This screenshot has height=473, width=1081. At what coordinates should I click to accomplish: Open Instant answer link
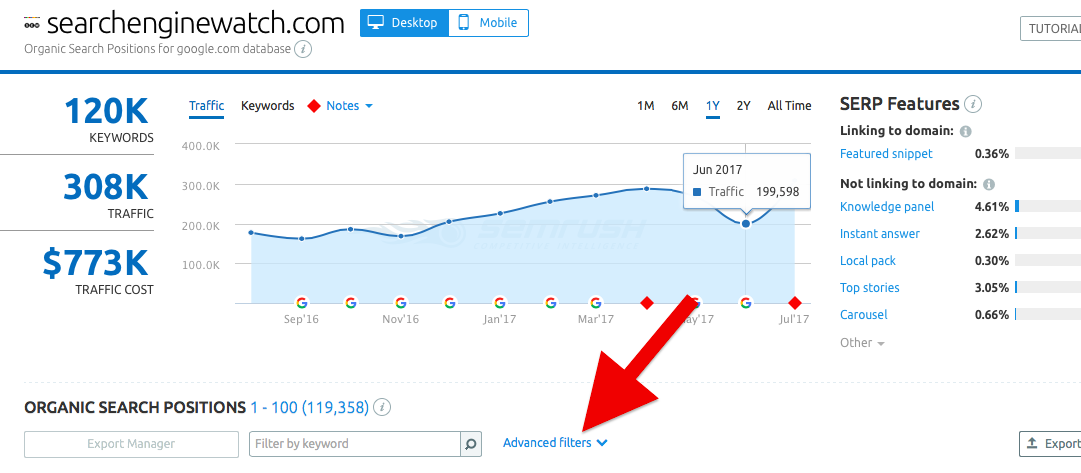point(880,234)
